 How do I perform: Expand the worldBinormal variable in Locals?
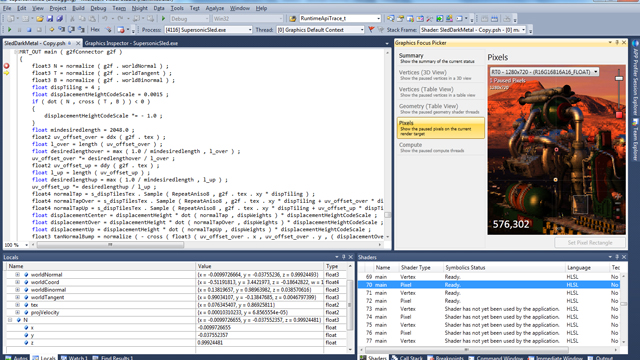17,290
